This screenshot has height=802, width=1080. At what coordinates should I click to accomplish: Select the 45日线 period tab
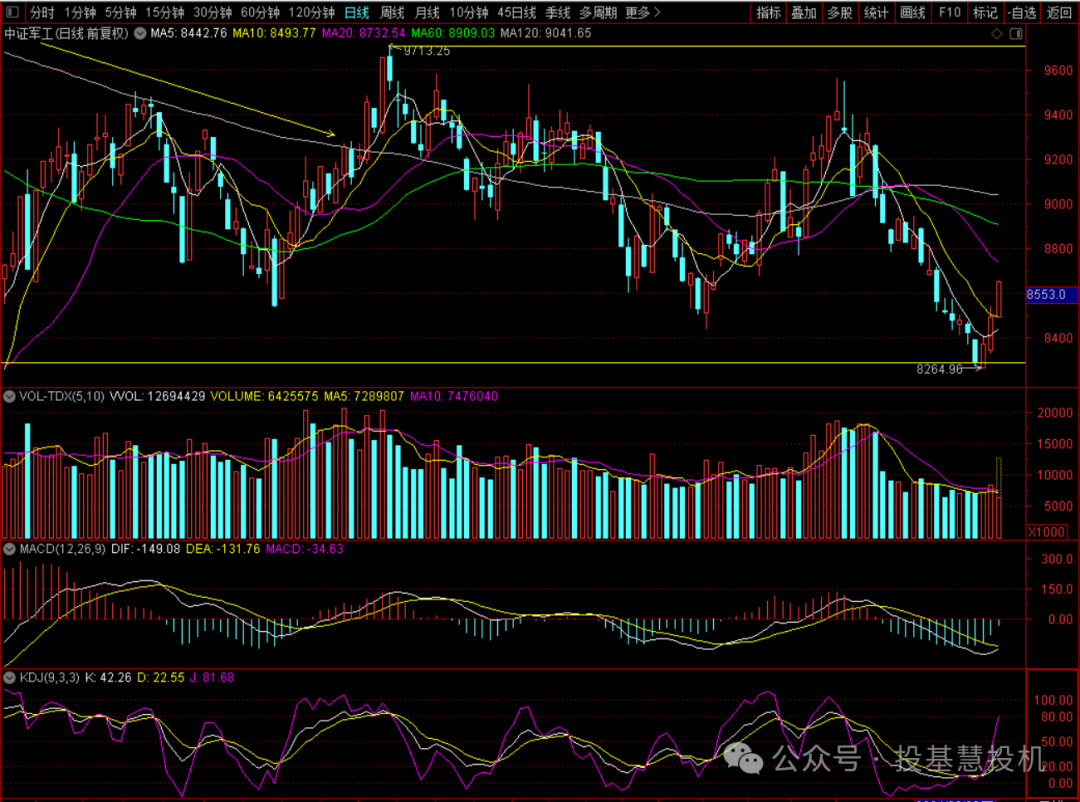[x=517, y=12]
